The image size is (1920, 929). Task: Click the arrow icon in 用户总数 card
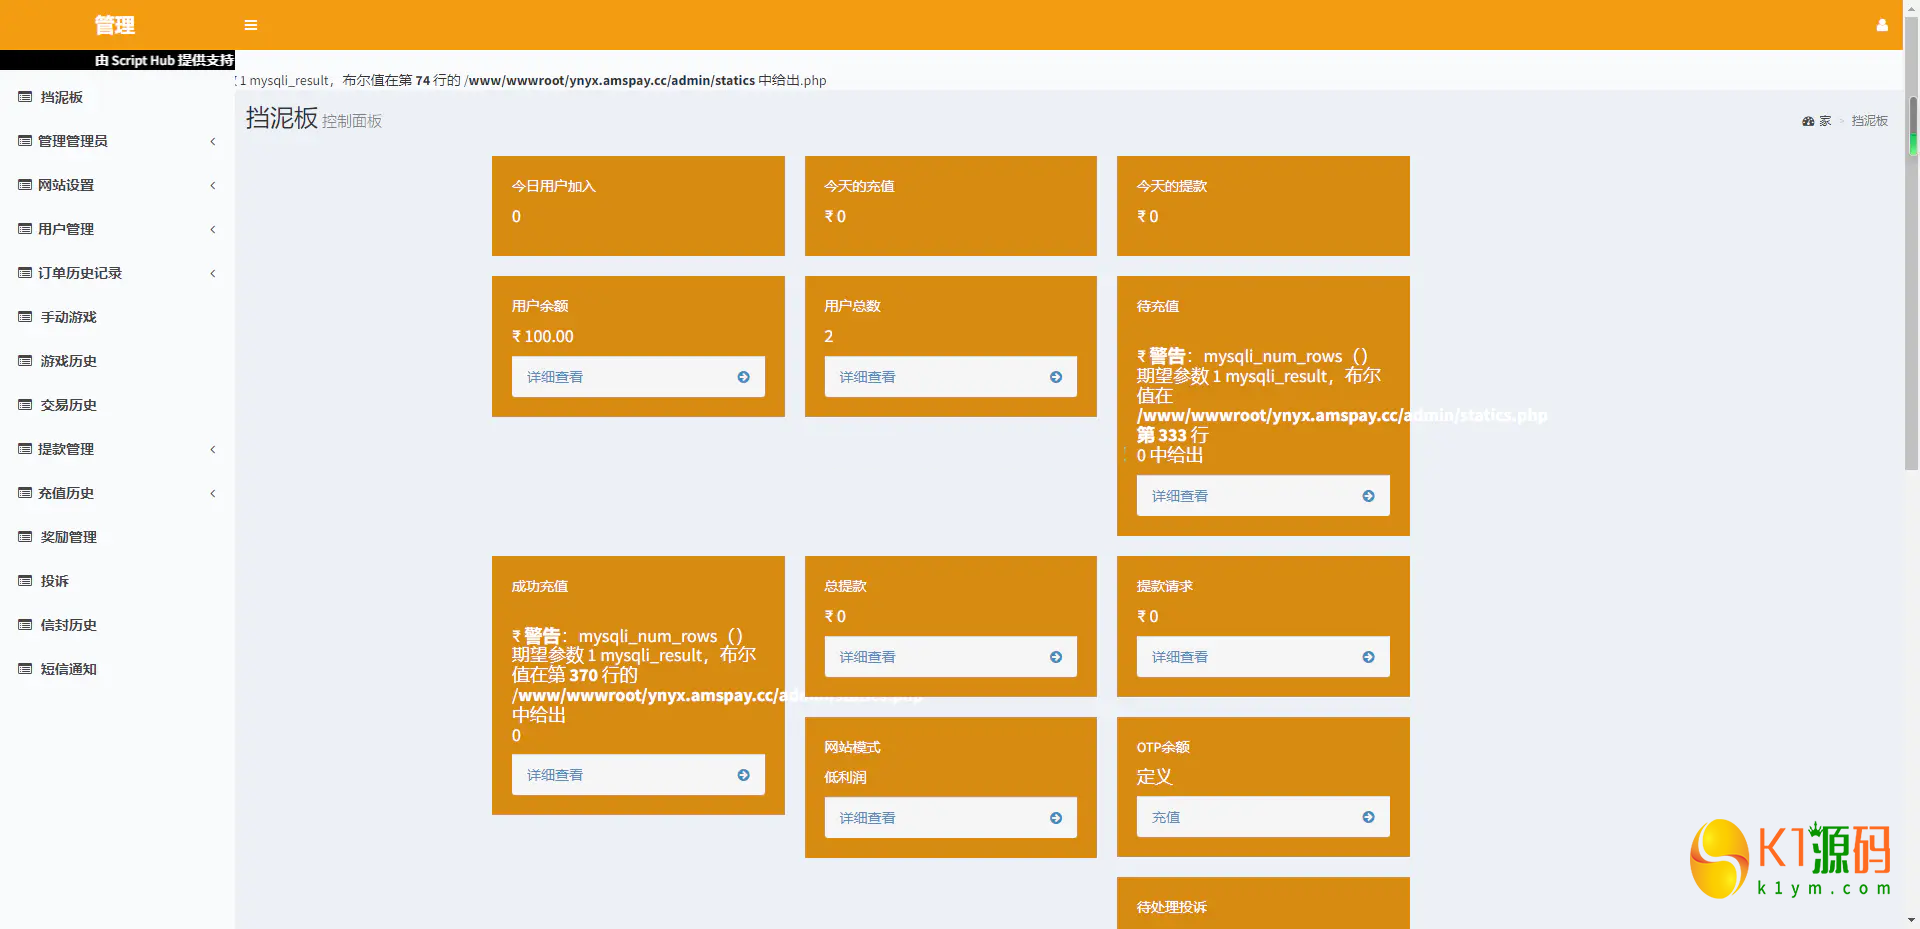tap(1056, 377)
